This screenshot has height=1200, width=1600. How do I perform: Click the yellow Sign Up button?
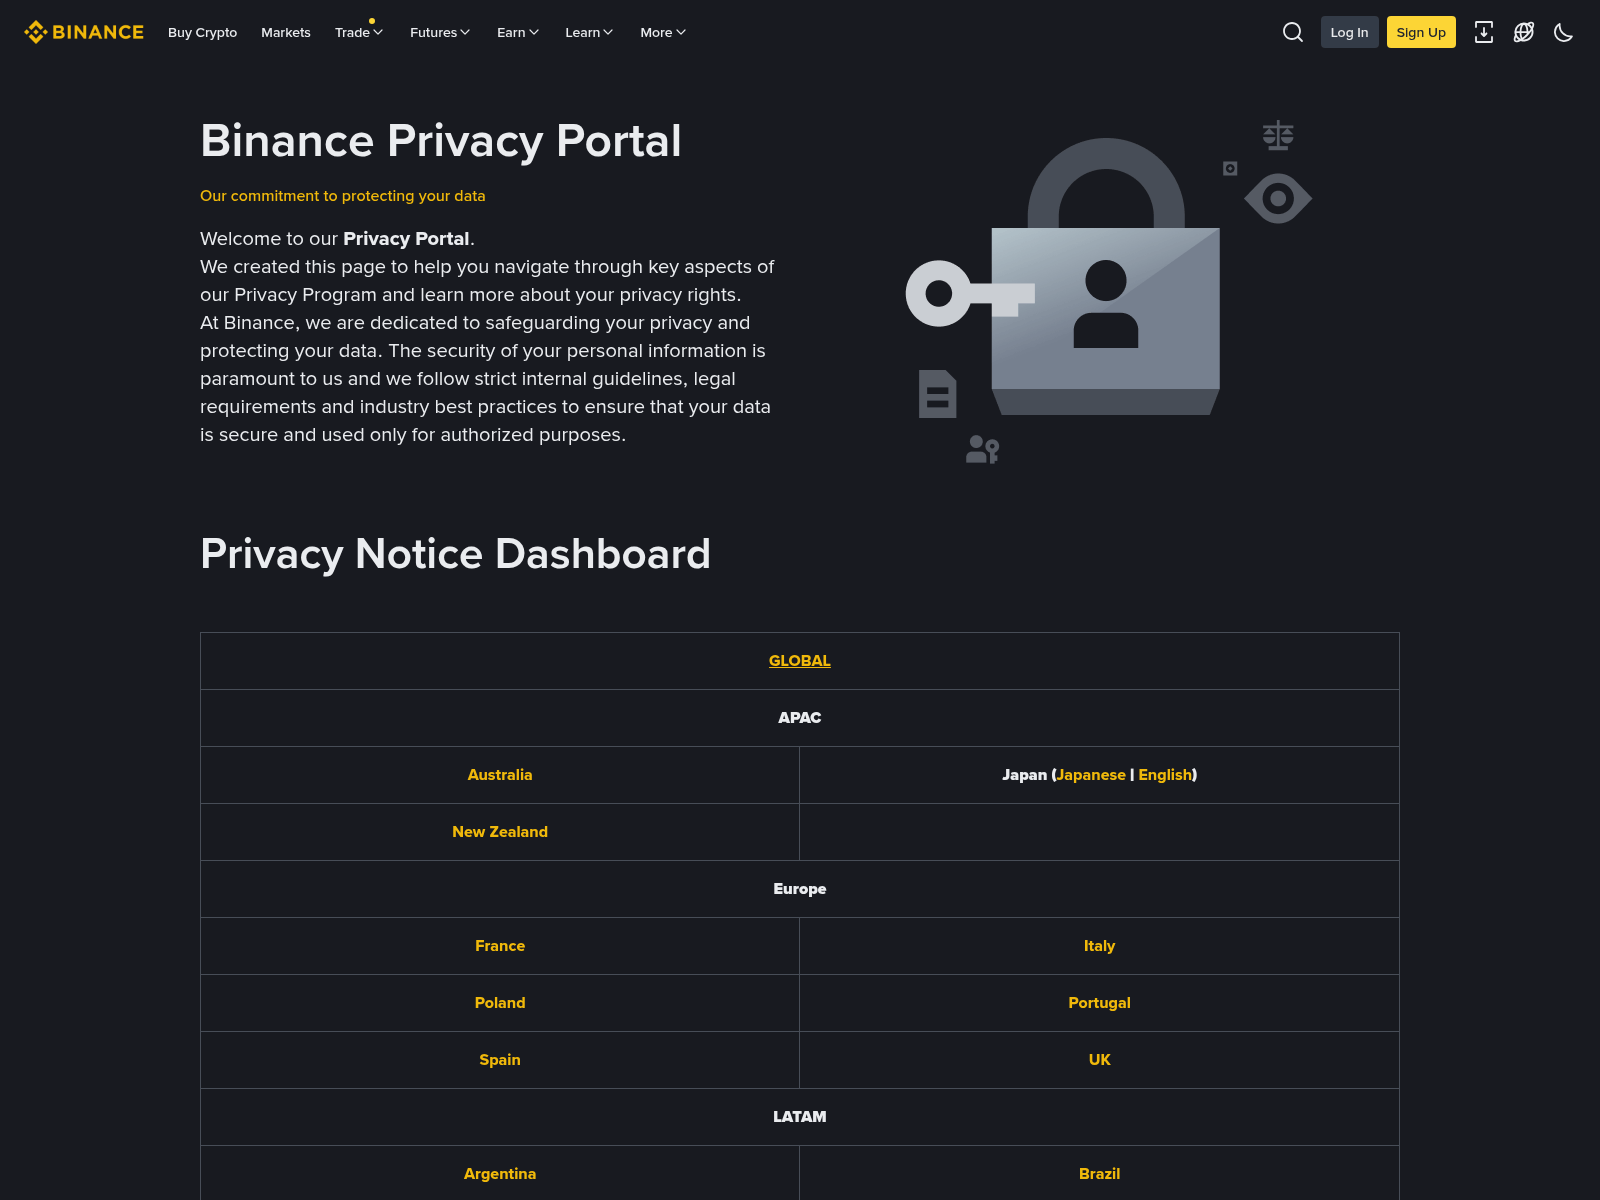[1420, 32]
